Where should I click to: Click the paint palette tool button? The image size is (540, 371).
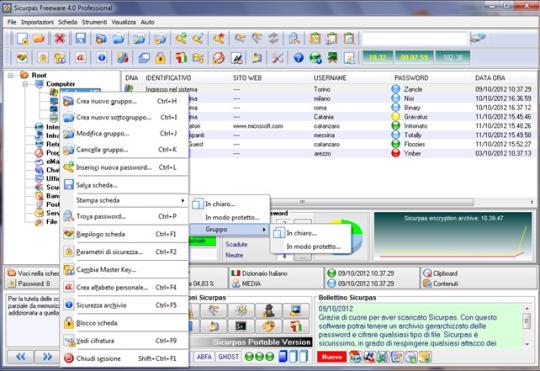(x=268, y=326)
